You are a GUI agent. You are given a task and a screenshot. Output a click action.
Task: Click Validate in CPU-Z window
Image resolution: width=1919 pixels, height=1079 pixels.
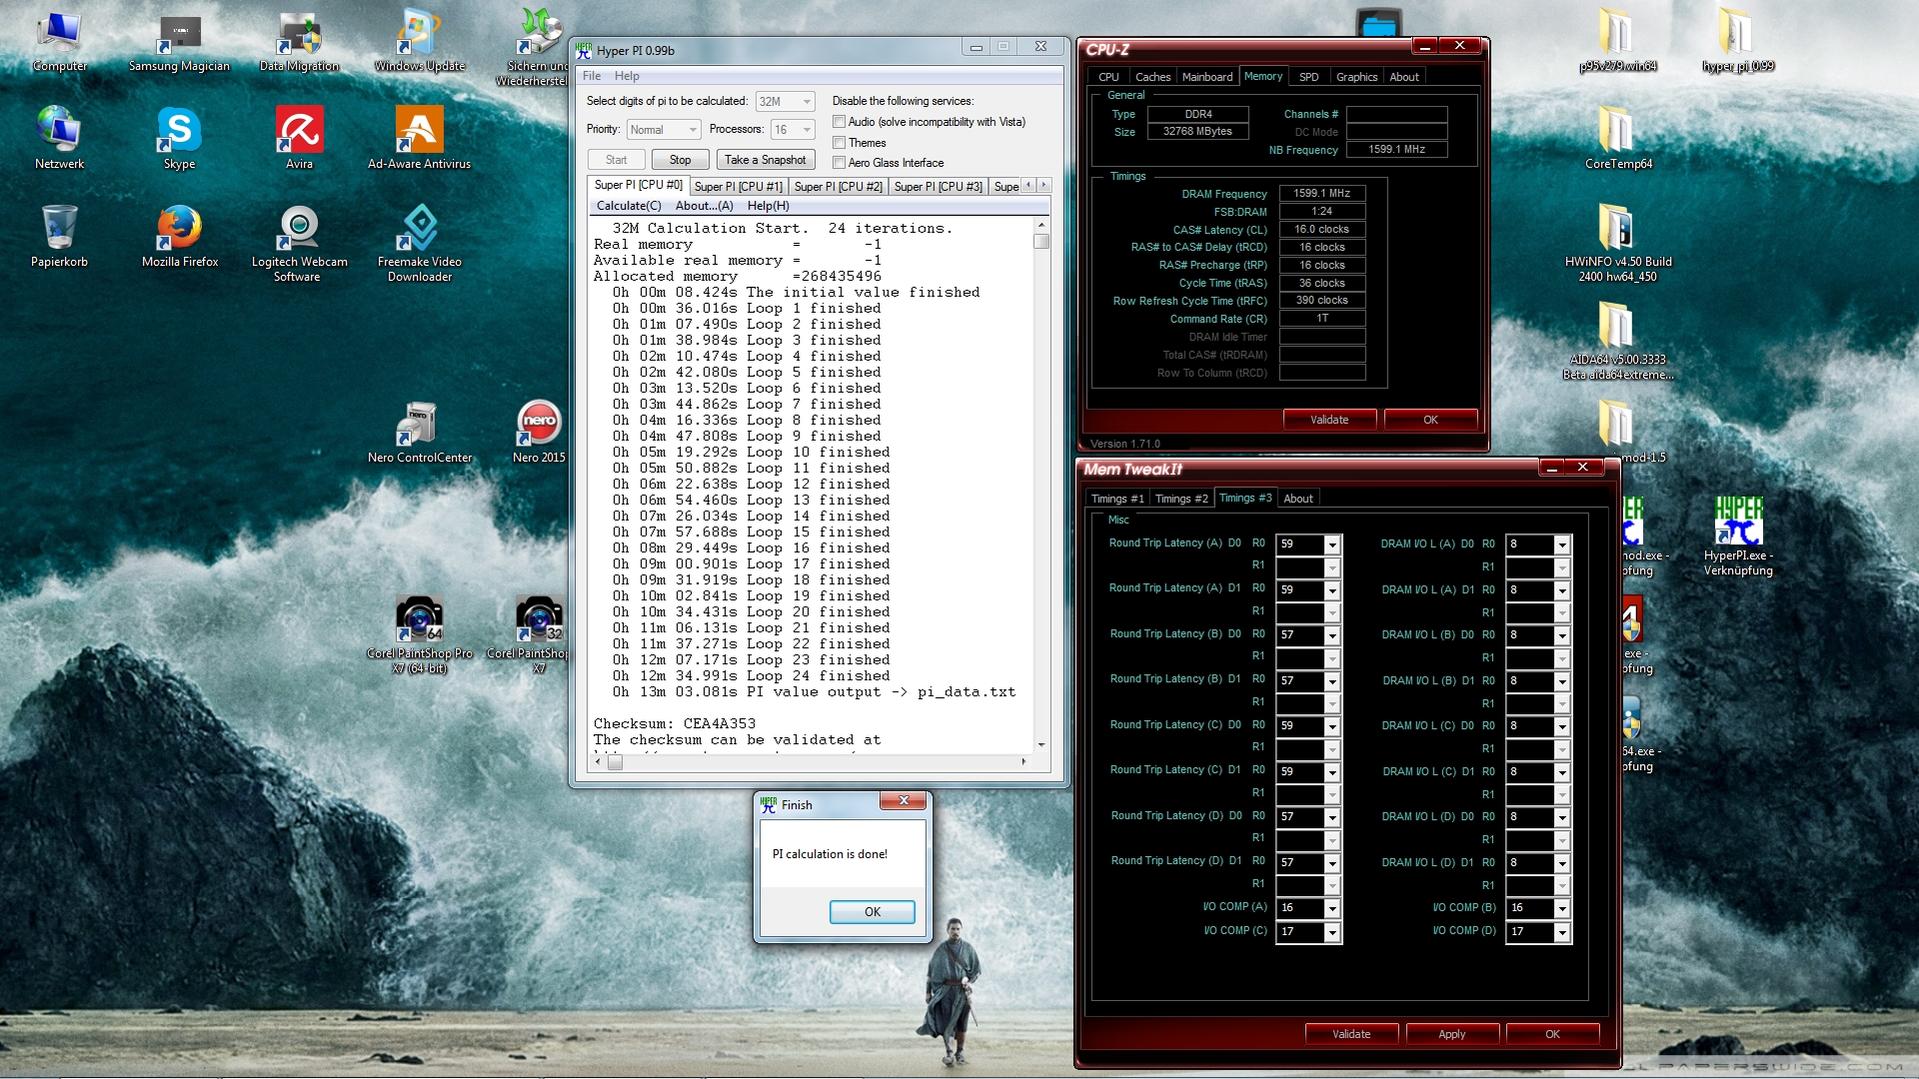coord(1329,420)
